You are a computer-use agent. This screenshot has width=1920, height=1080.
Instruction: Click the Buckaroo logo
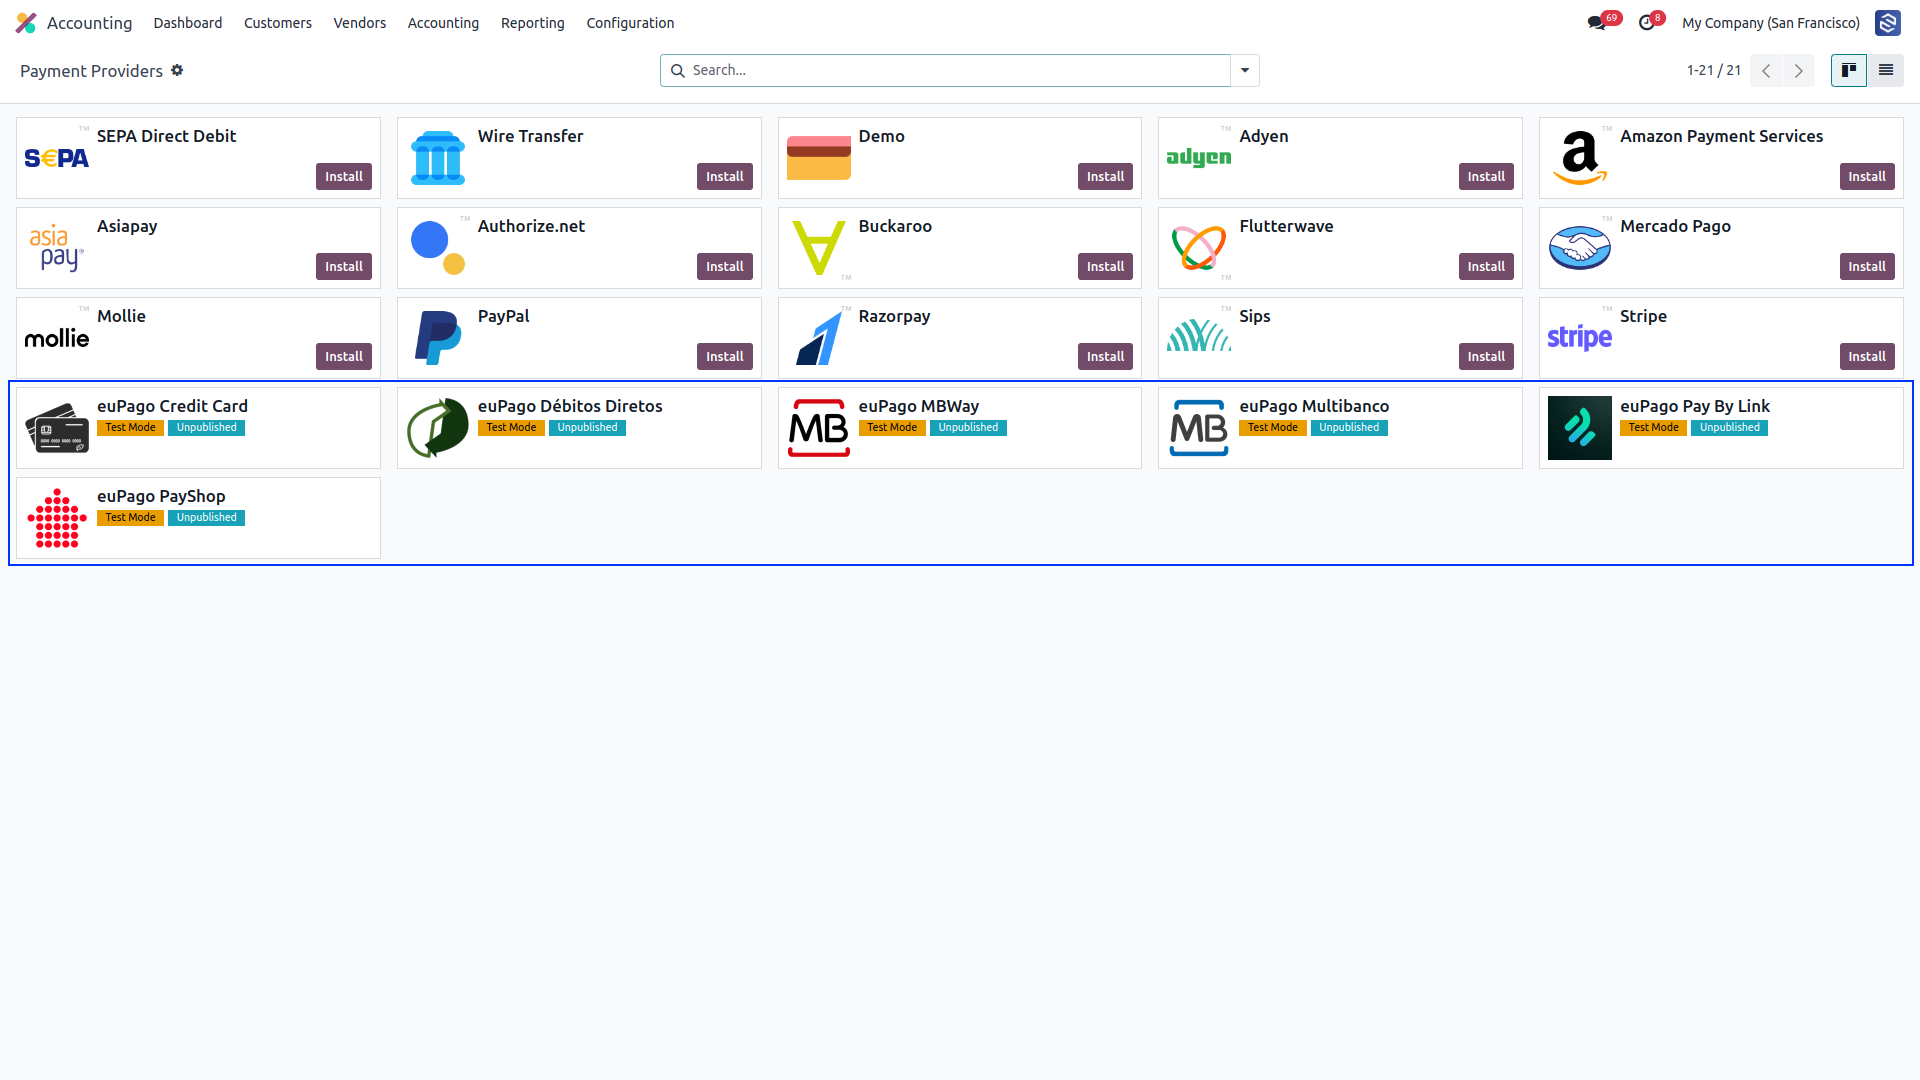click(819, 248)
